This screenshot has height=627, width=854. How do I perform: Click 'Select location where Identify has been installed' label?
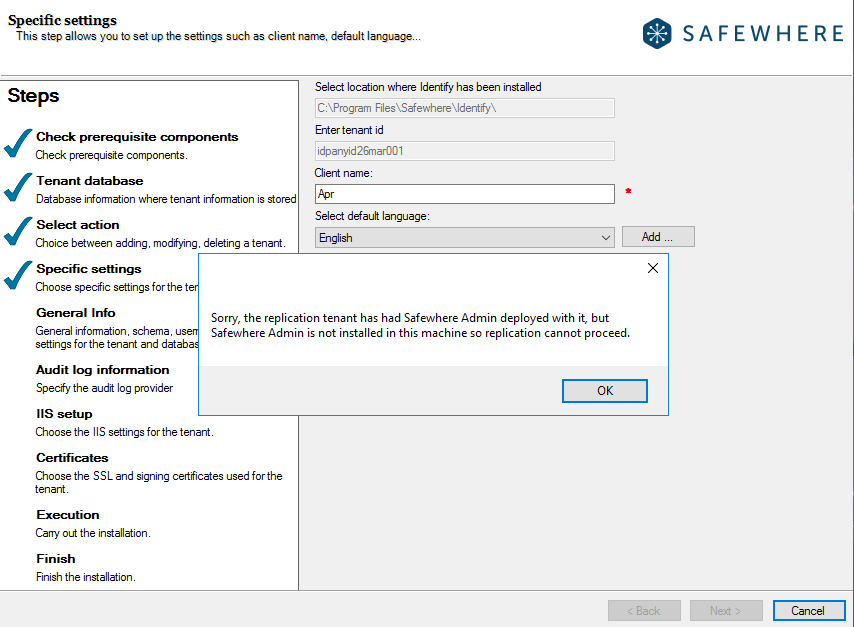pos(428,87)
